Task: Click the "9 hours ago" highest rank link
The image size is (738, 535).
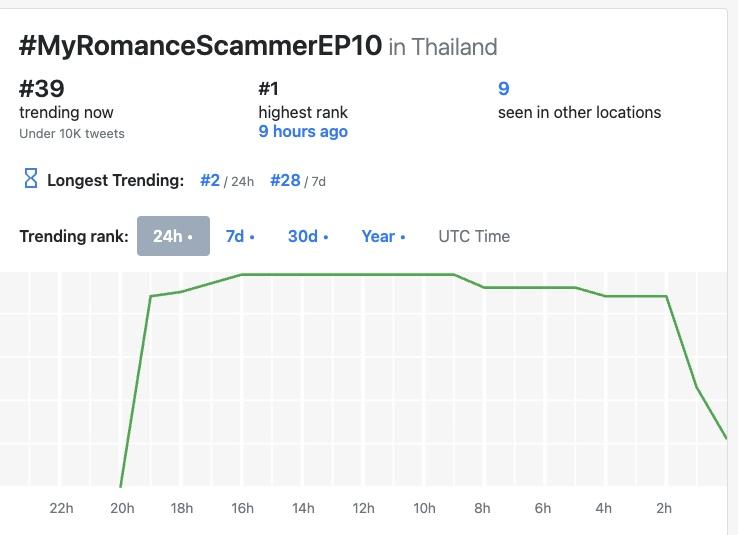Action: (x=303, y=131)
